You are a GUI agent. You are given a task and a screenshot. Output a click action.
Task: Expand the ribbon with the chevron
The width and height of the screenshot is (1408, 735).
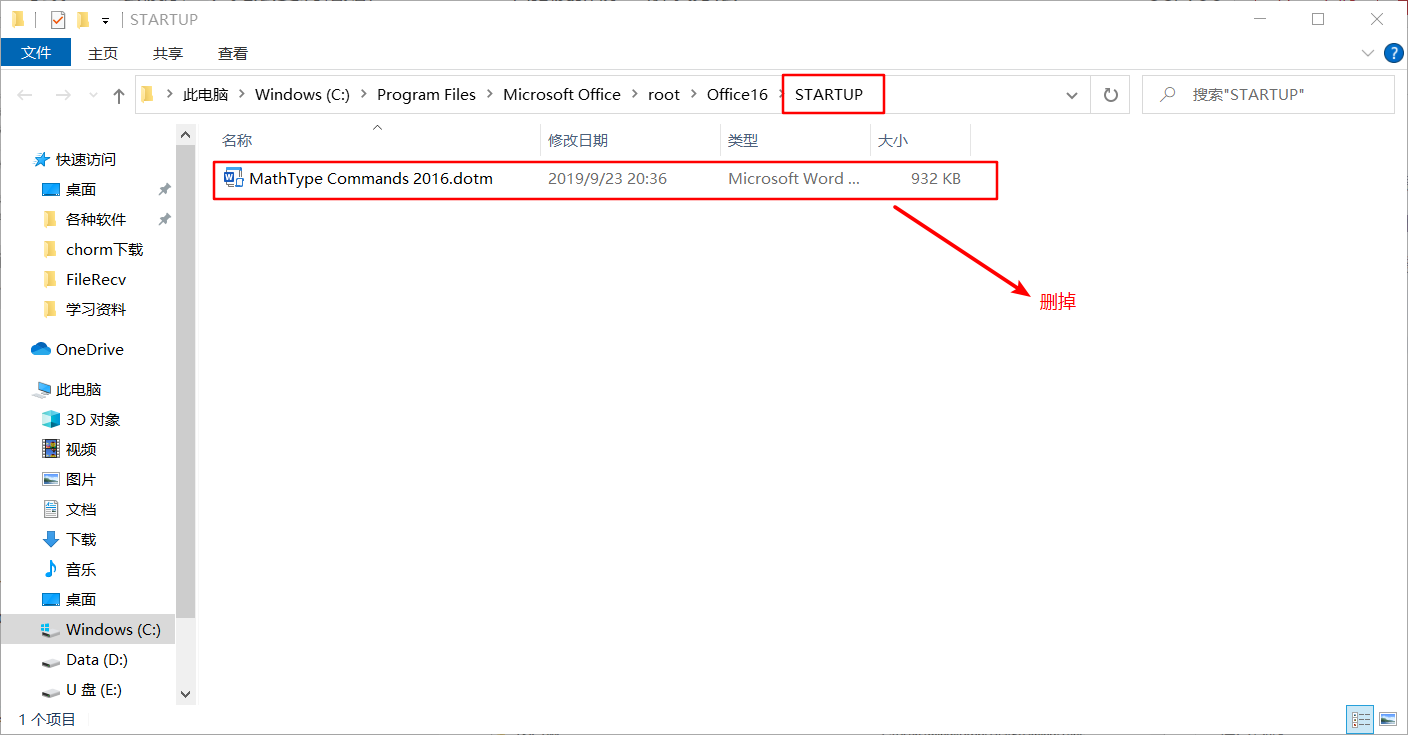(1368, 53)
